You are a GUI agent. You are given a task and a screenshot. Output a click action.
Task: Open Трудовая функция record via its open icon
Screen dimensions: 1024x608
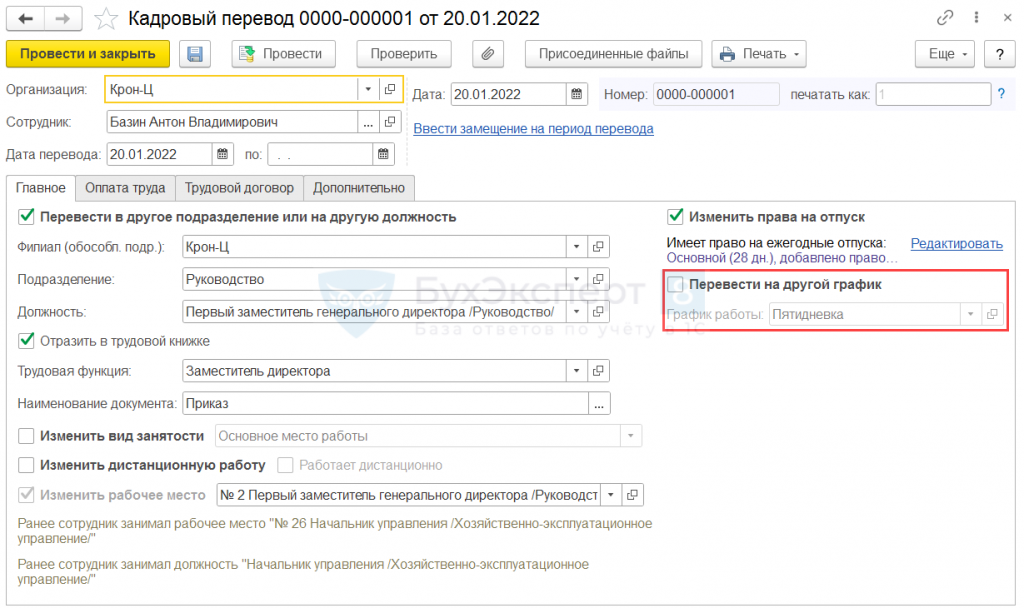pyautogui.click(x=598, y=370)
